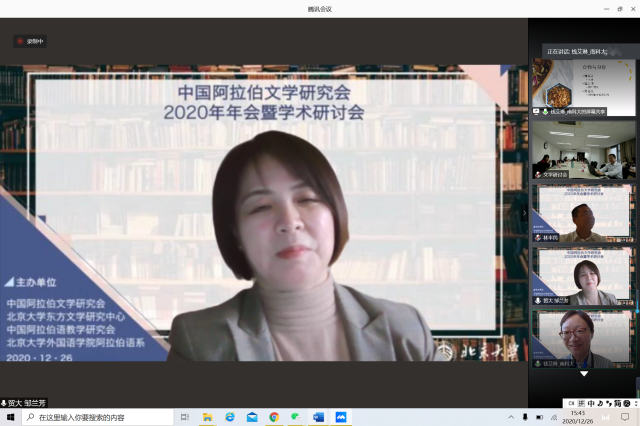Open Task View from the taskbar
This screenshot has width=640, height=426.
[185, 416]
